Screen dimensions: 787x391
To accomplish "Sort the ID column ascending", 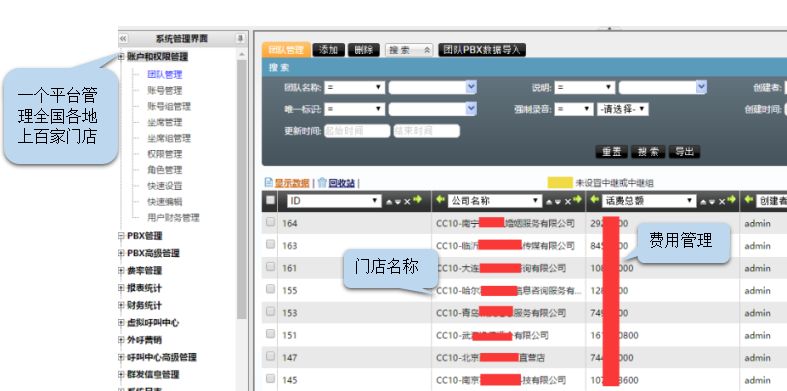I will 389,202.
